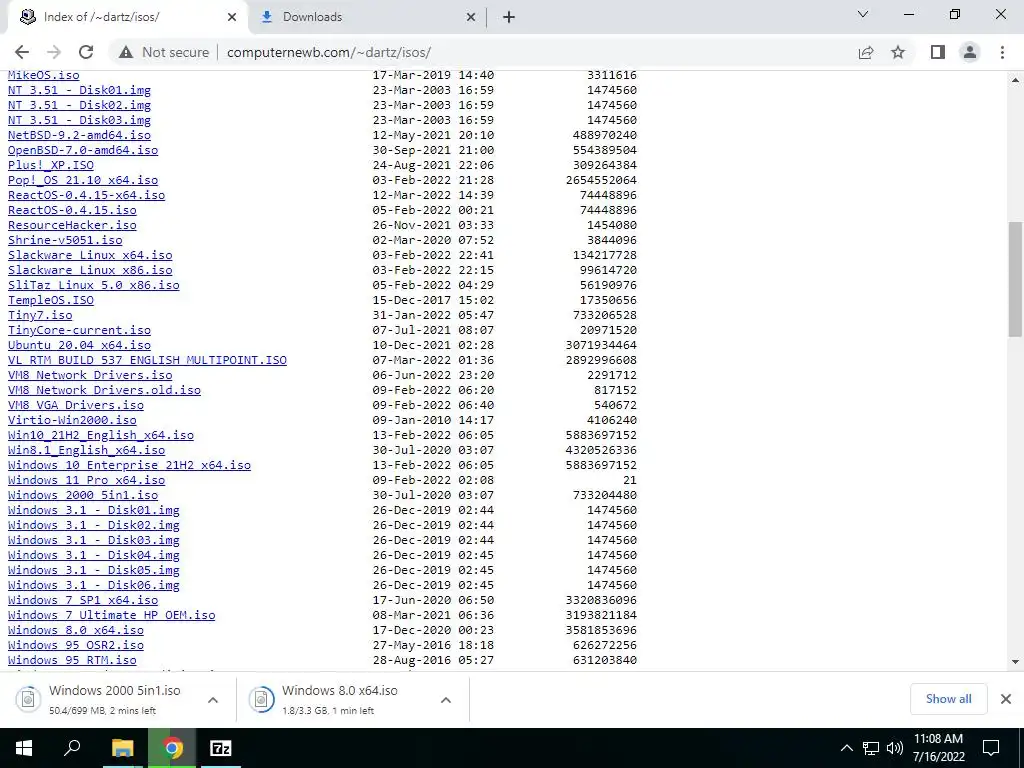Open SliTaz Linux 5.0 x86.iso link
1024x768 pixels.
pyautogui.click(x=93, y=285)
